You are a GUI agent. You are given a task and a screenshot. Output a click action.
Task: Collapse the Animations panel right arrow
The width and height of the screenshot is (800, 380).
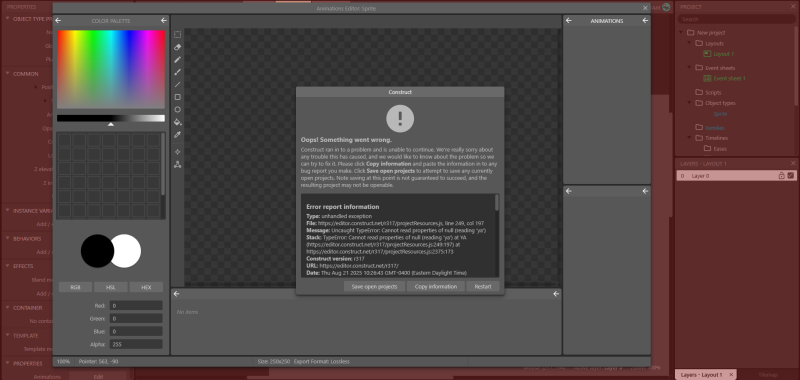645,20
